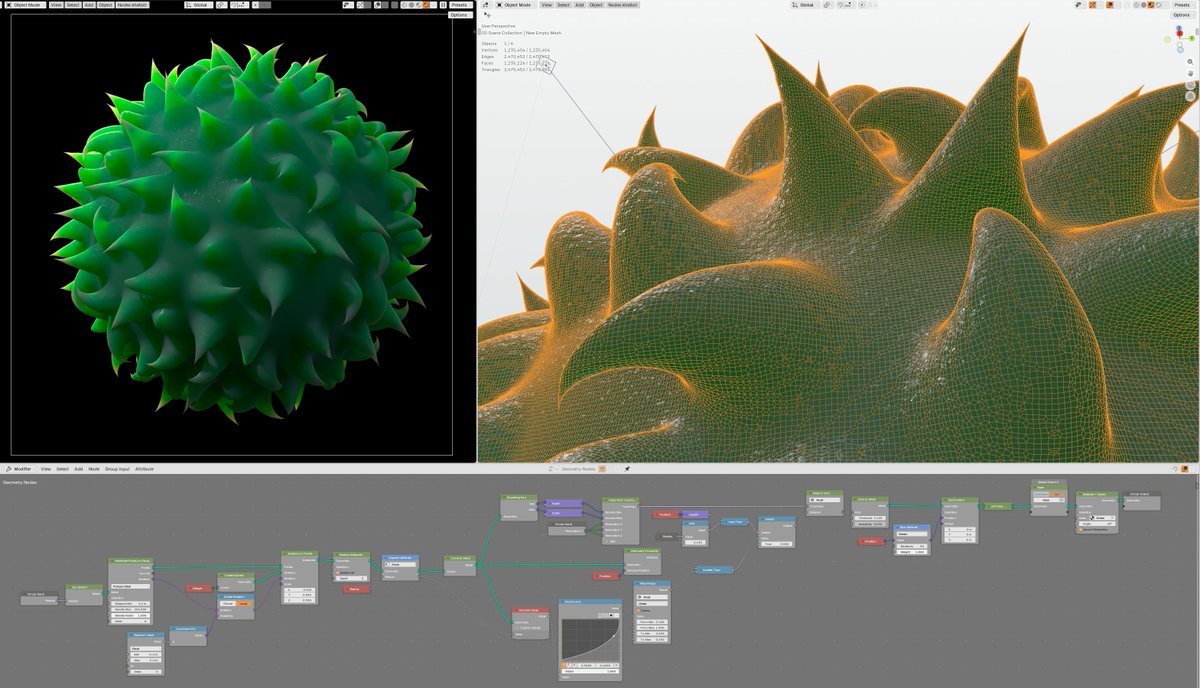Screen dimensions: 1200x688
Task: Select solid shading in left viewport
Action: point(411,5)
